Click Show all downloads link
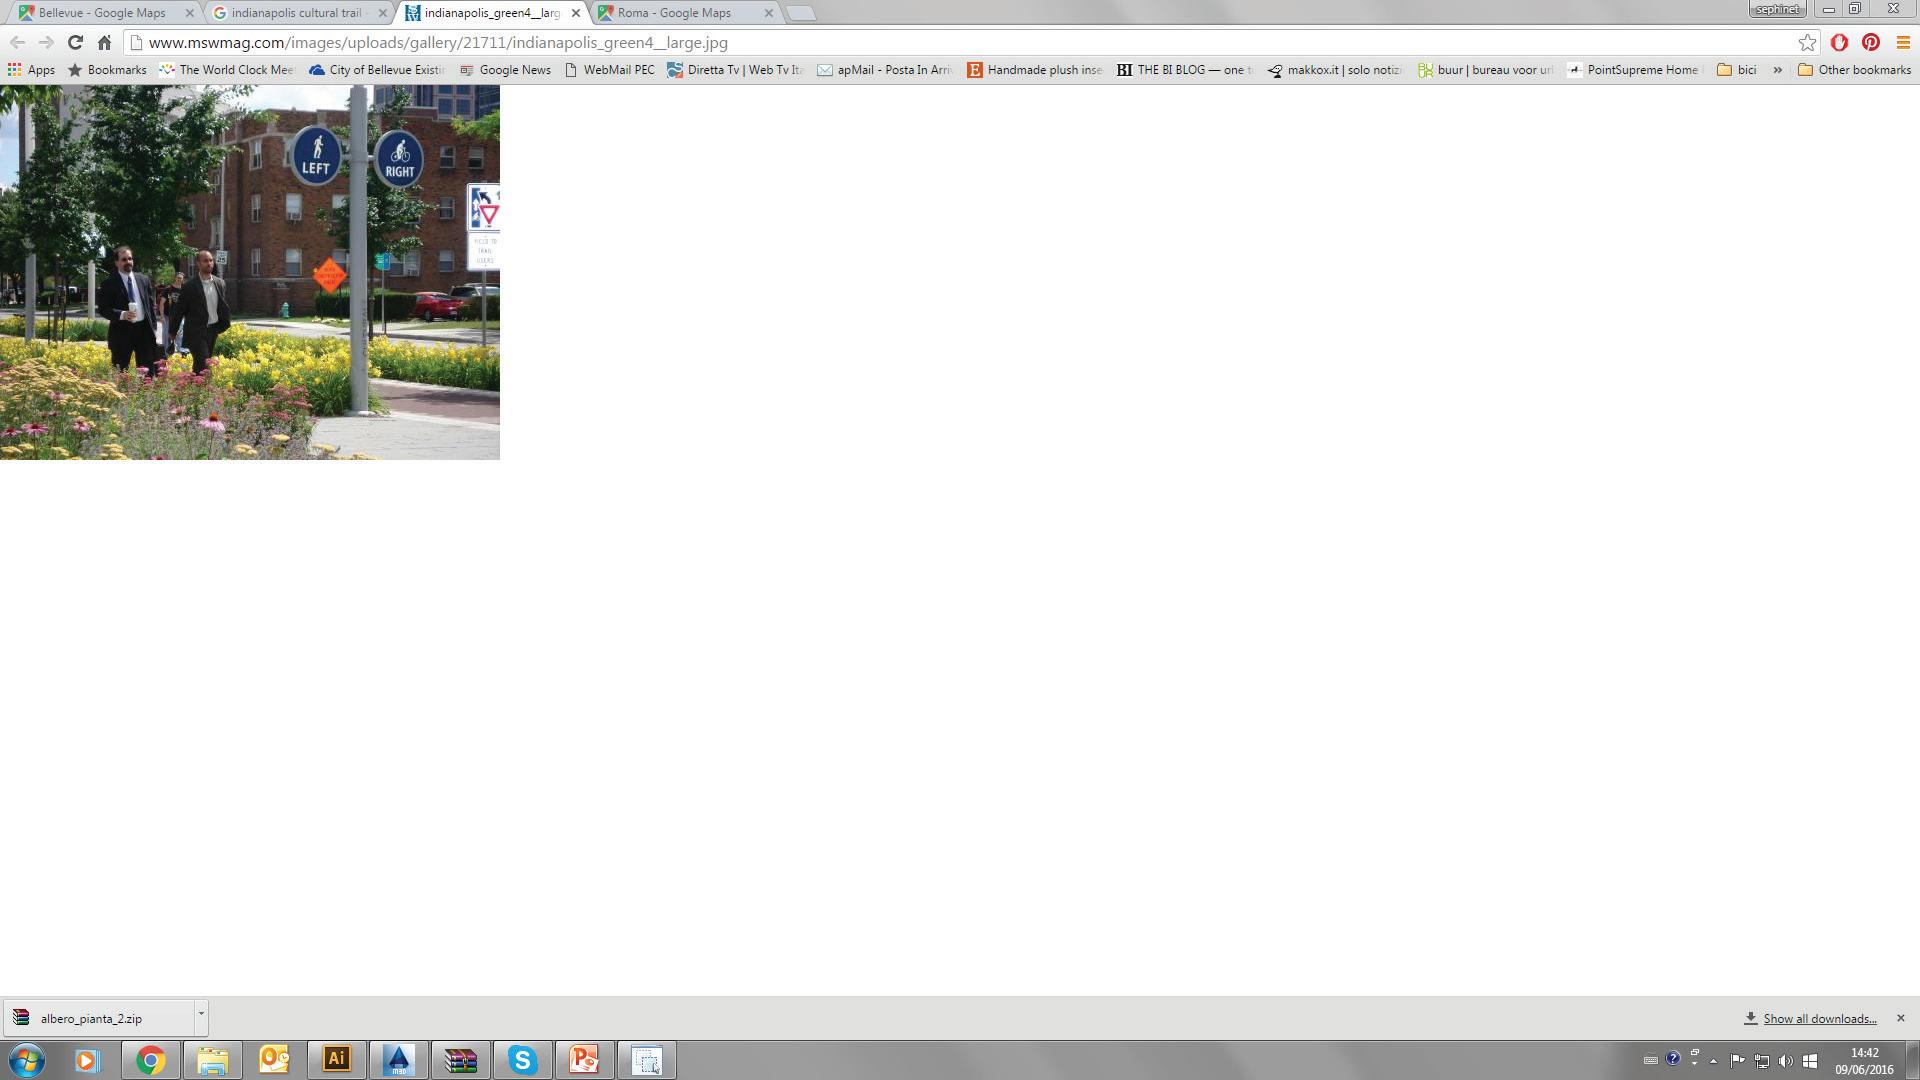 [x=1819, y=1018]
